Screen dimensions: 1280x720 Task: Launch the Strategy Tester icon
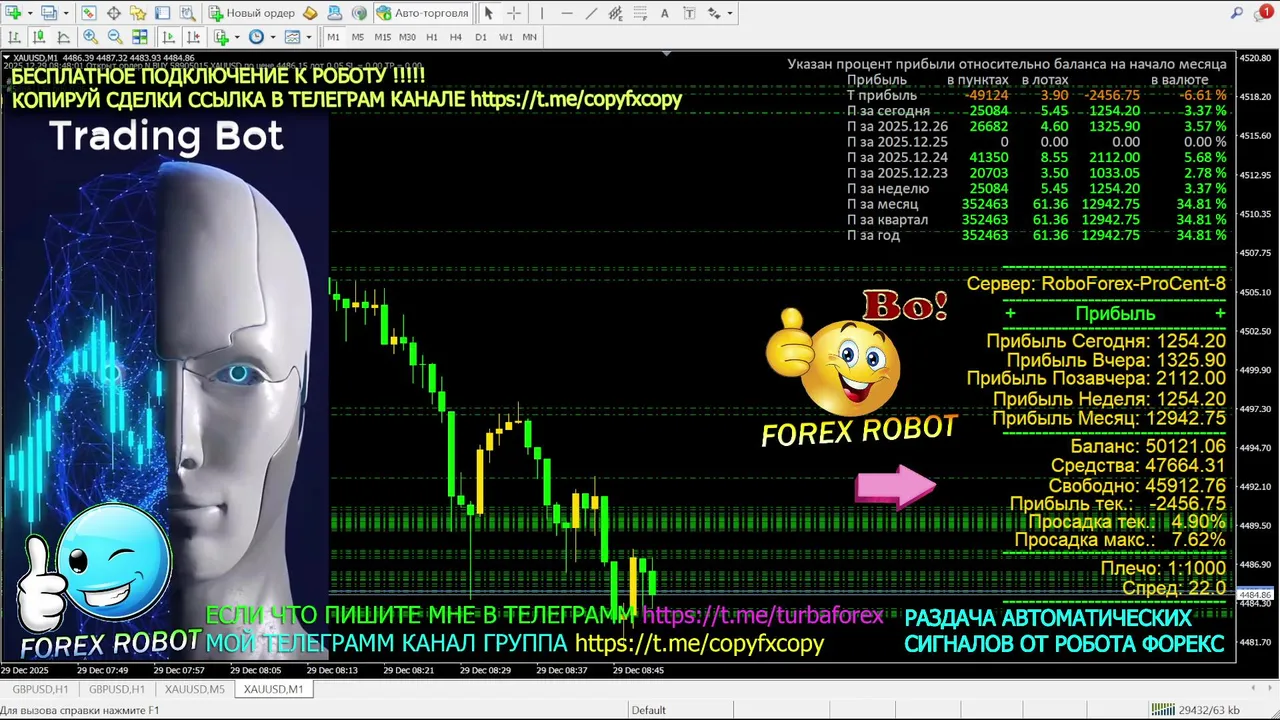[x=187, y=13]
